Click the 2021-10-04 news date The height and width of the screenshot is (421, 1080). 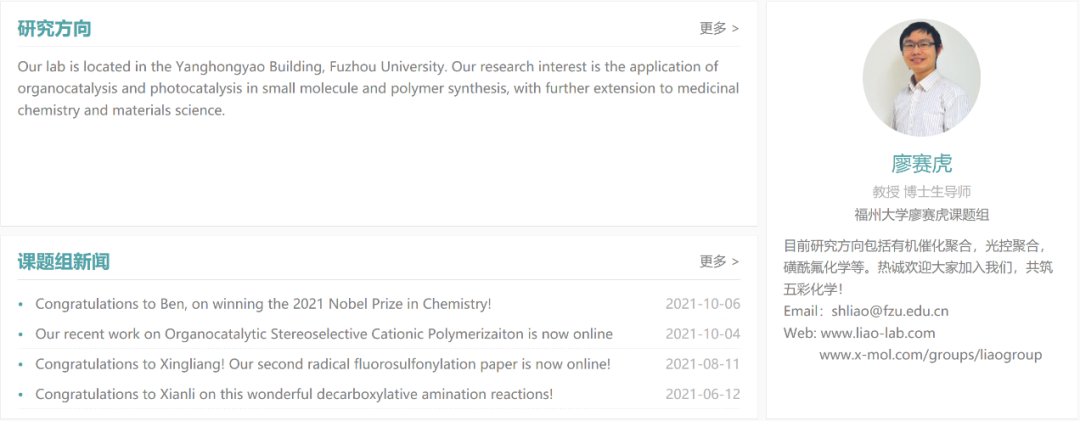point(702,334)
